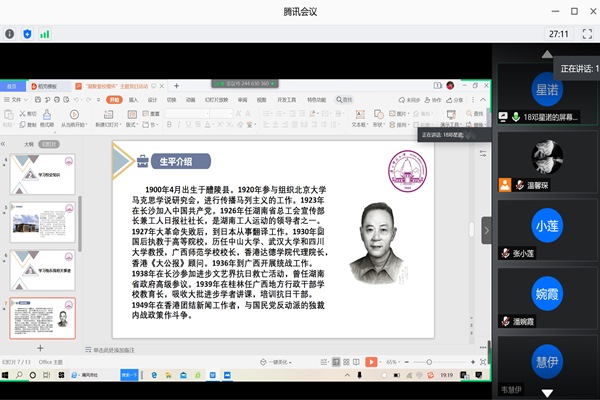Open the 幻灯片放映 ribbon tab

[217, 100]
